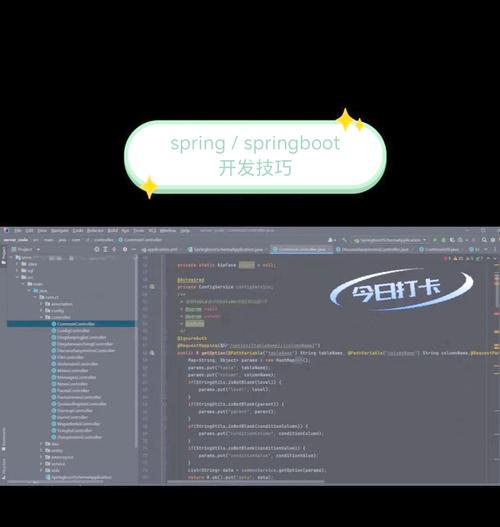
Task: Select UsersController in project tree
Action: click(70, 417)
